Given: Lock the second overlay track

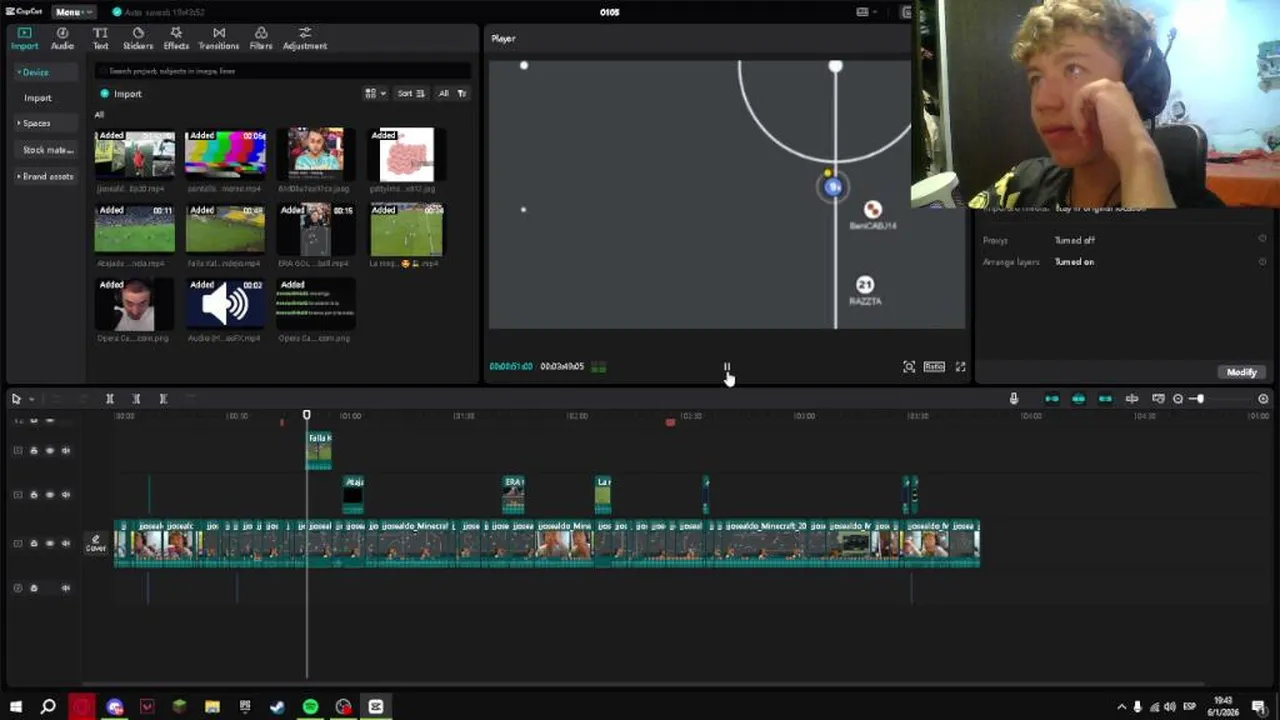Looking at the screenshot, I should 34,495.
